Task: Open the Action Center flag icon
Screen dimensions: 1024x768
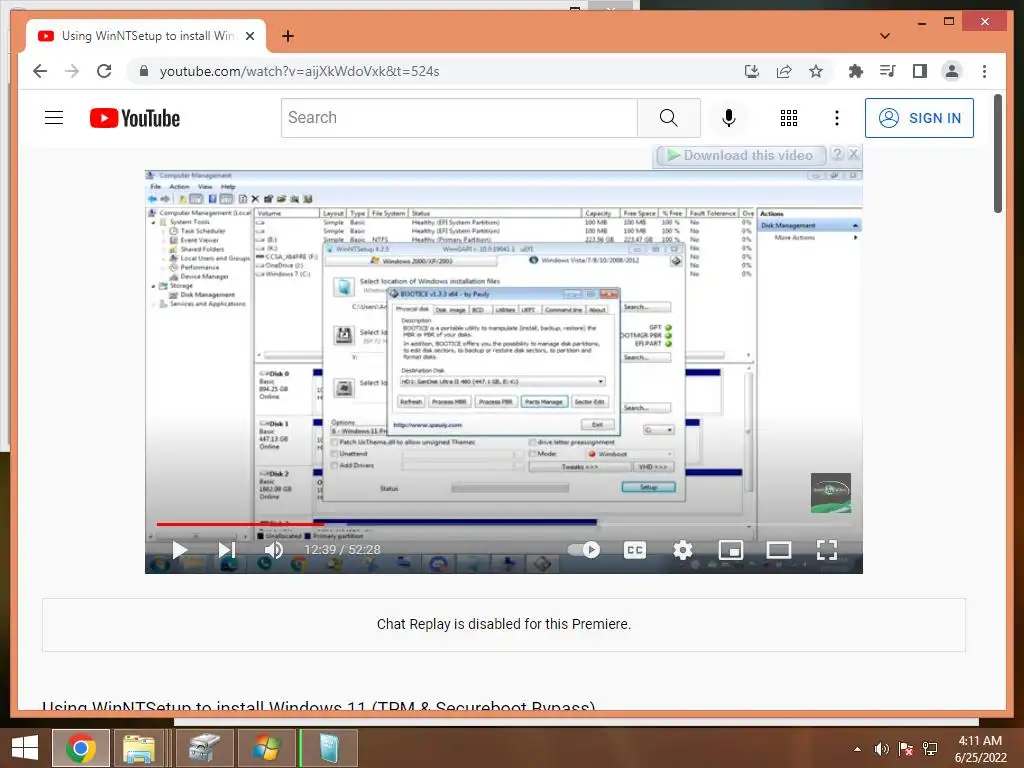Action: pos(906,749)
